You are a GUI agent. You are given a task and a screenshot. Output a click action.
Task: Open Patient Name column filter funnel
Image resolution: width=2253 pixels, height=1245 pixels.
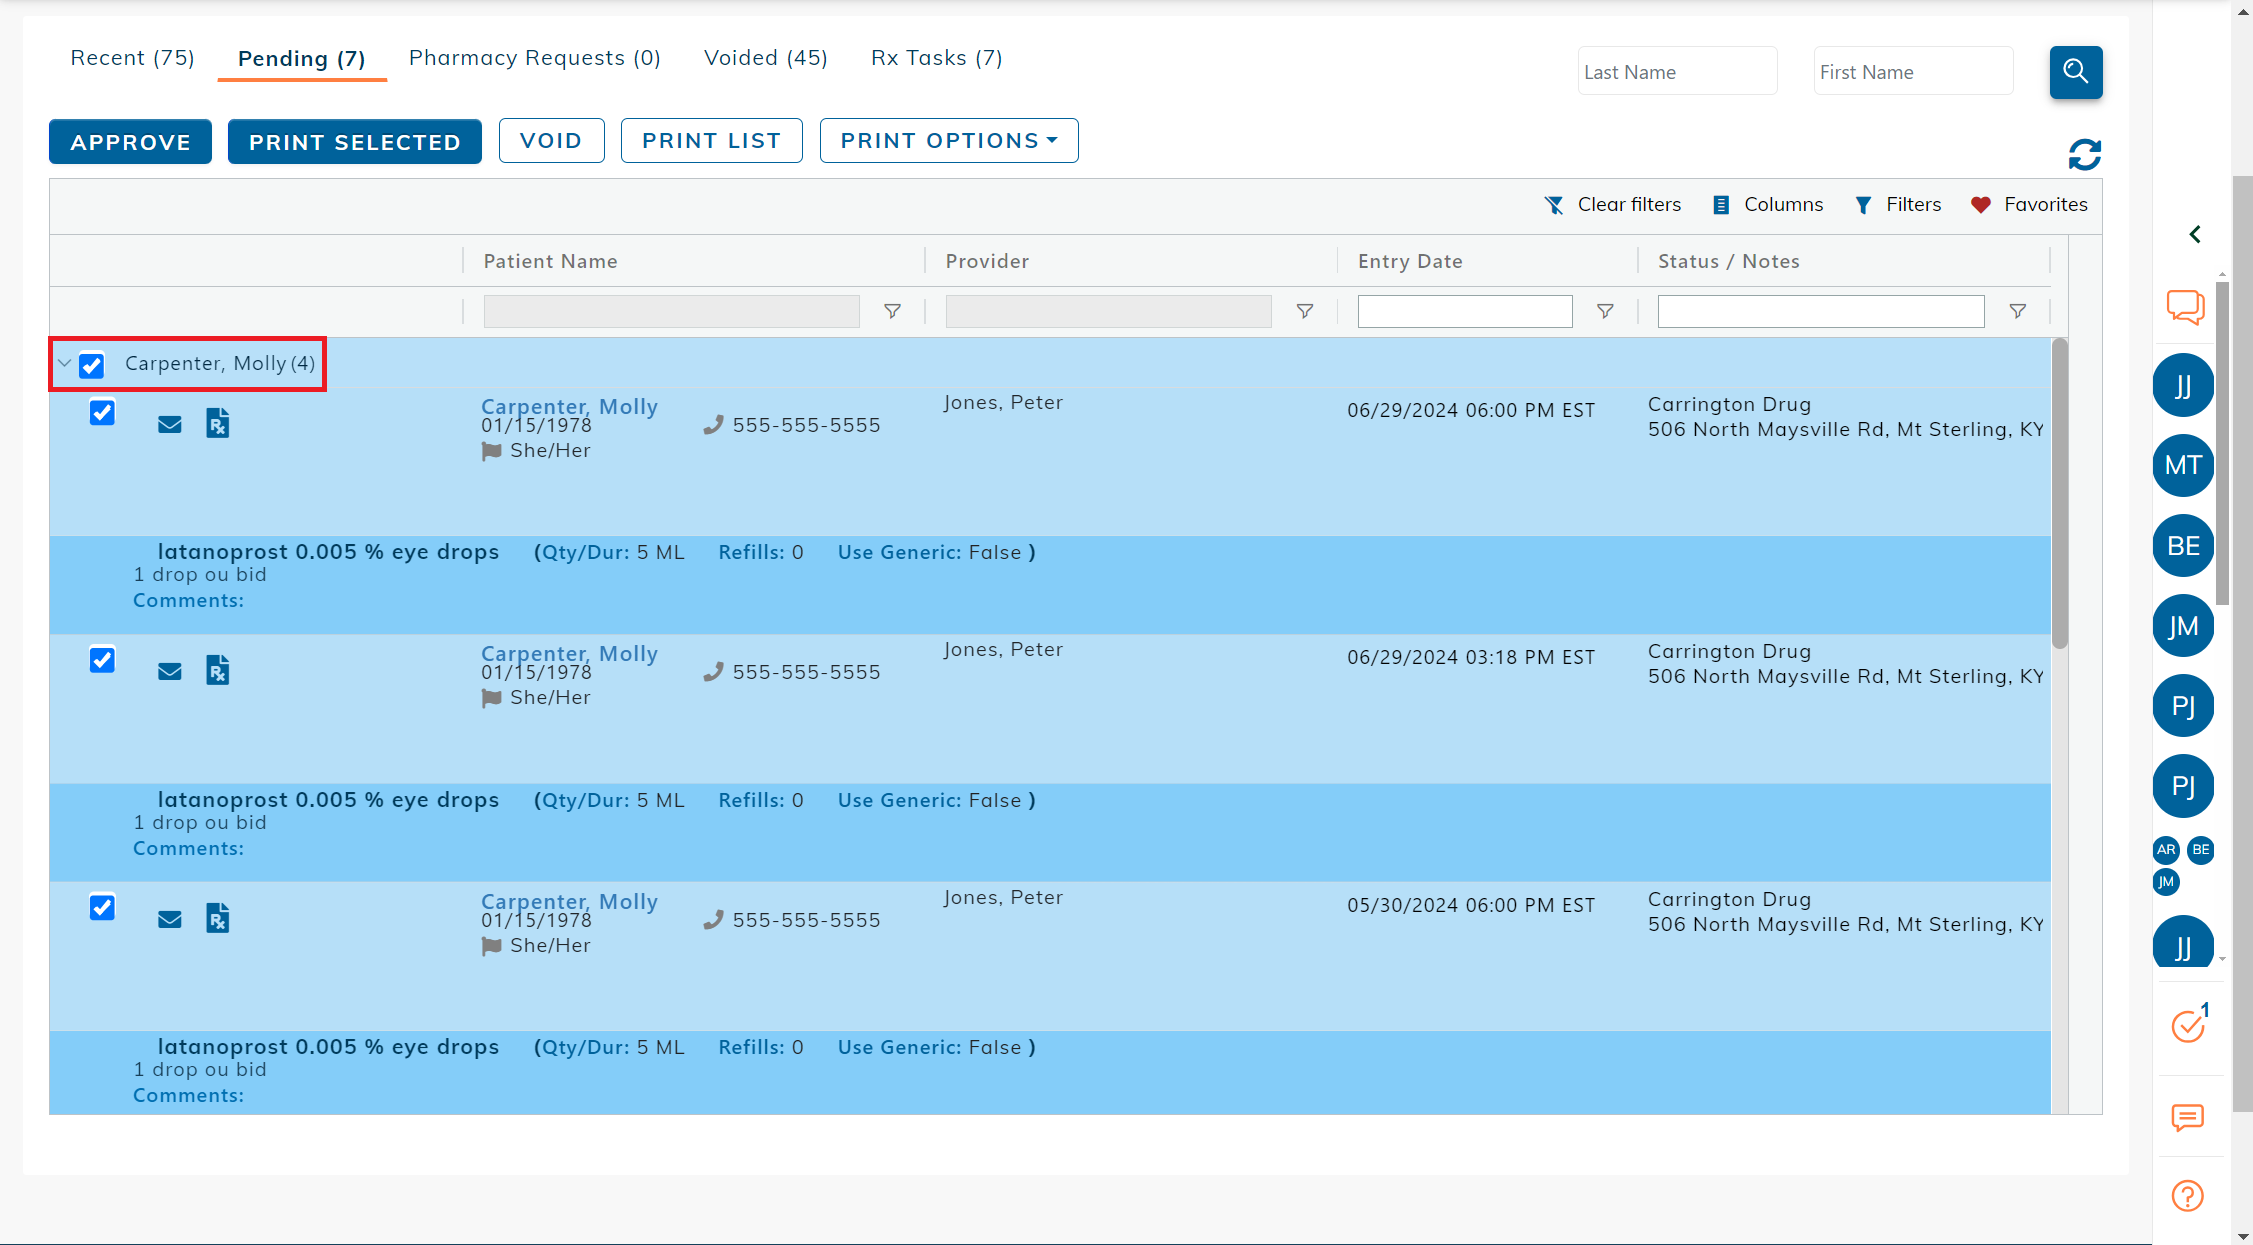(x=893, y=312)
